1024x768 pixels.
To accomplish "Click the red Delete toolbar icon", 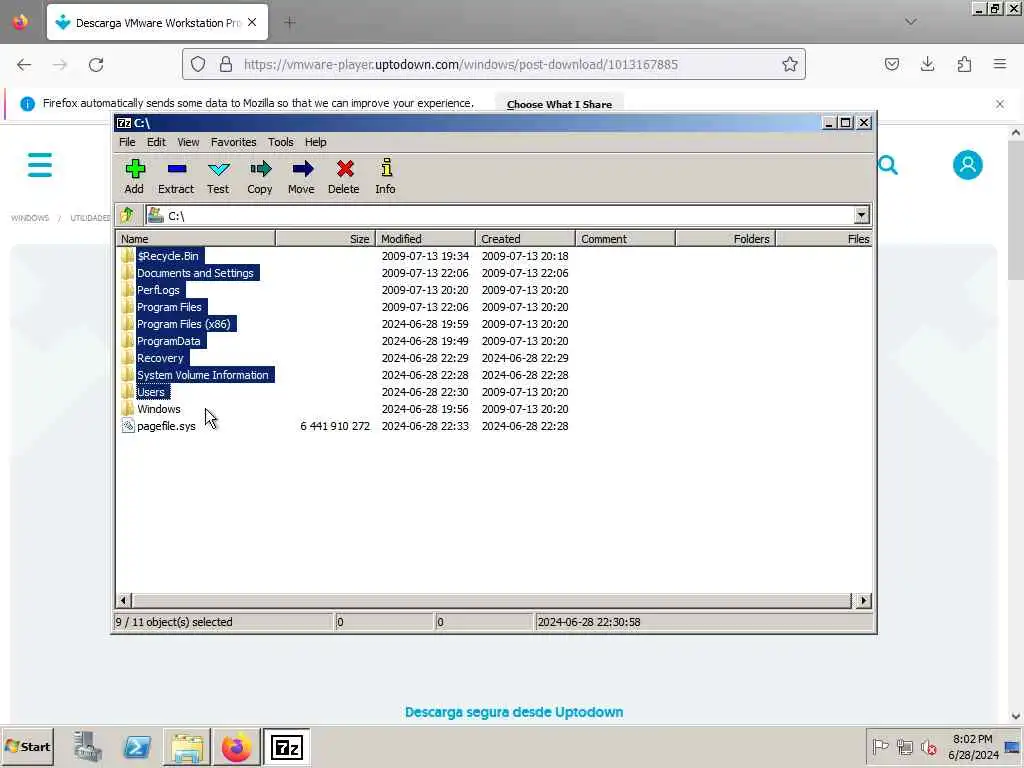I will pos(344,170).
